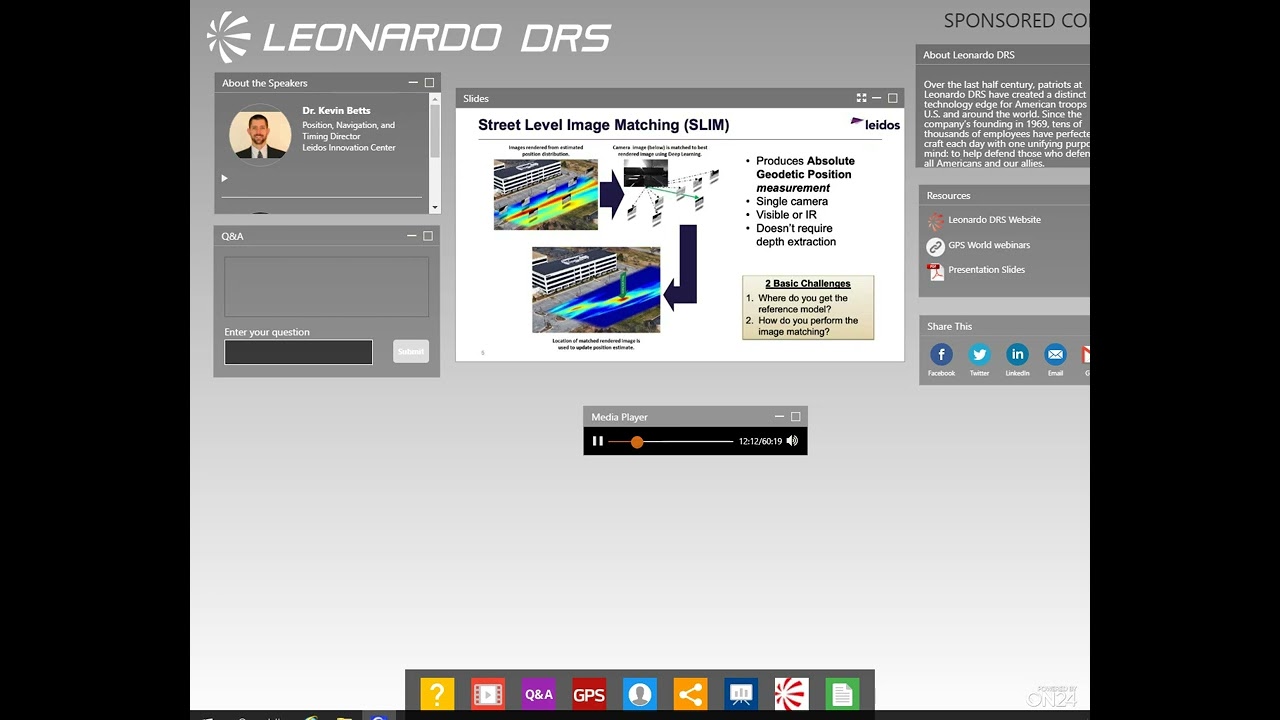Viewport: 1280px width, 720px height.
Task: Open the Leonardo DRS Website link
Action: (x=994, y=220)
